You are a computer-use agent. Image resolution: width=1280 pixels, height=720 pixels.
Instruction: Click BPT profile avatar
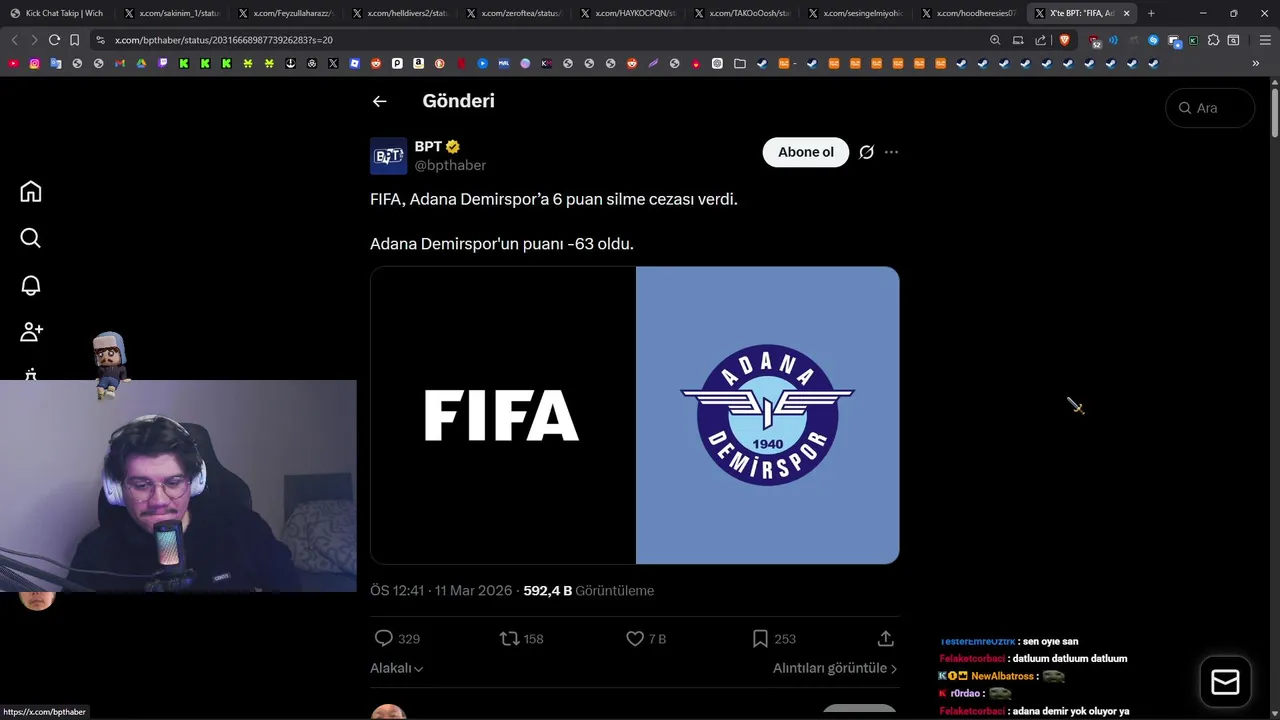[x=389, y=156]
